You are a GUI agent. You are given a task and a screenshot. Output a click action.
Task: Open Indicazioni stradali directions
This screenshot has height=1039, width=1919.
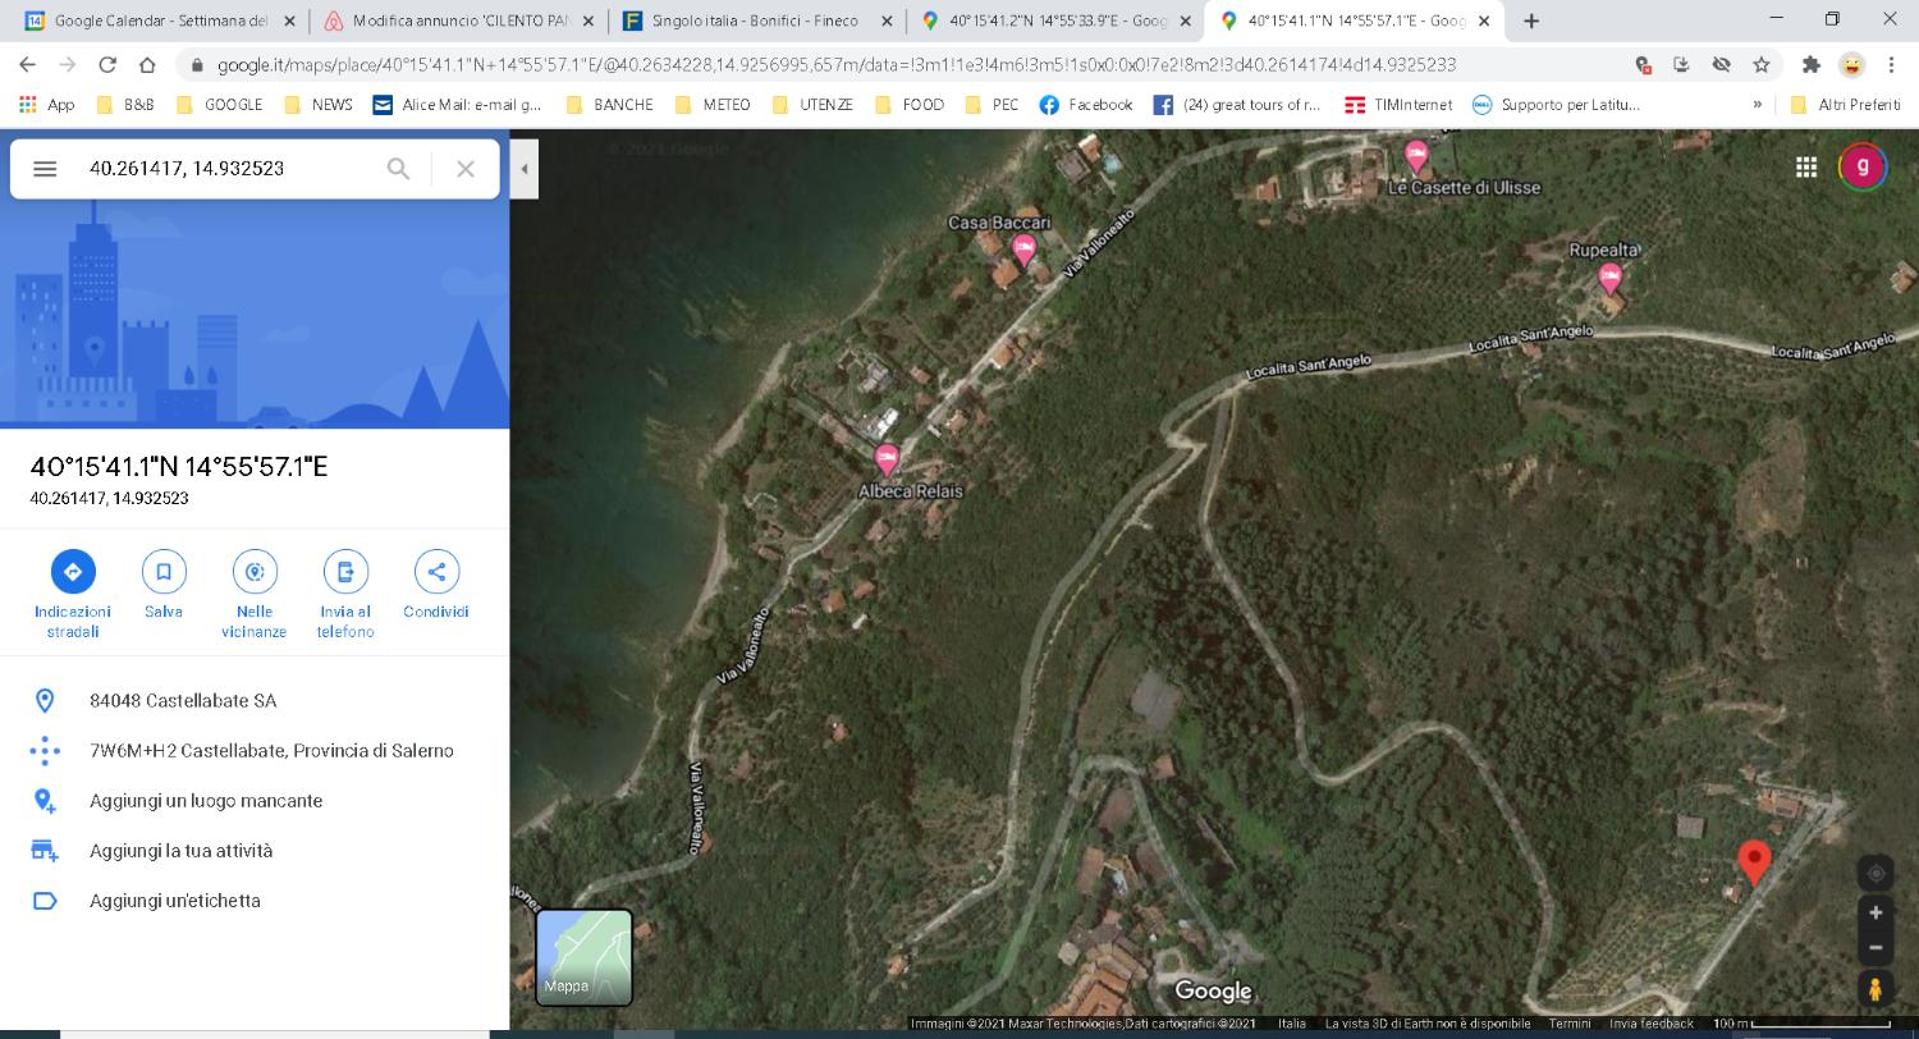(72, 571)
